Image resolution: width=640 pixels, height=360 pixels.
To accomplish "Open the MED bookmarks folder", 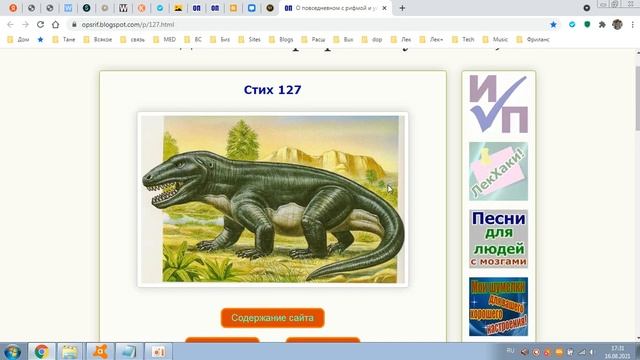I will click(x=165, y=40).
